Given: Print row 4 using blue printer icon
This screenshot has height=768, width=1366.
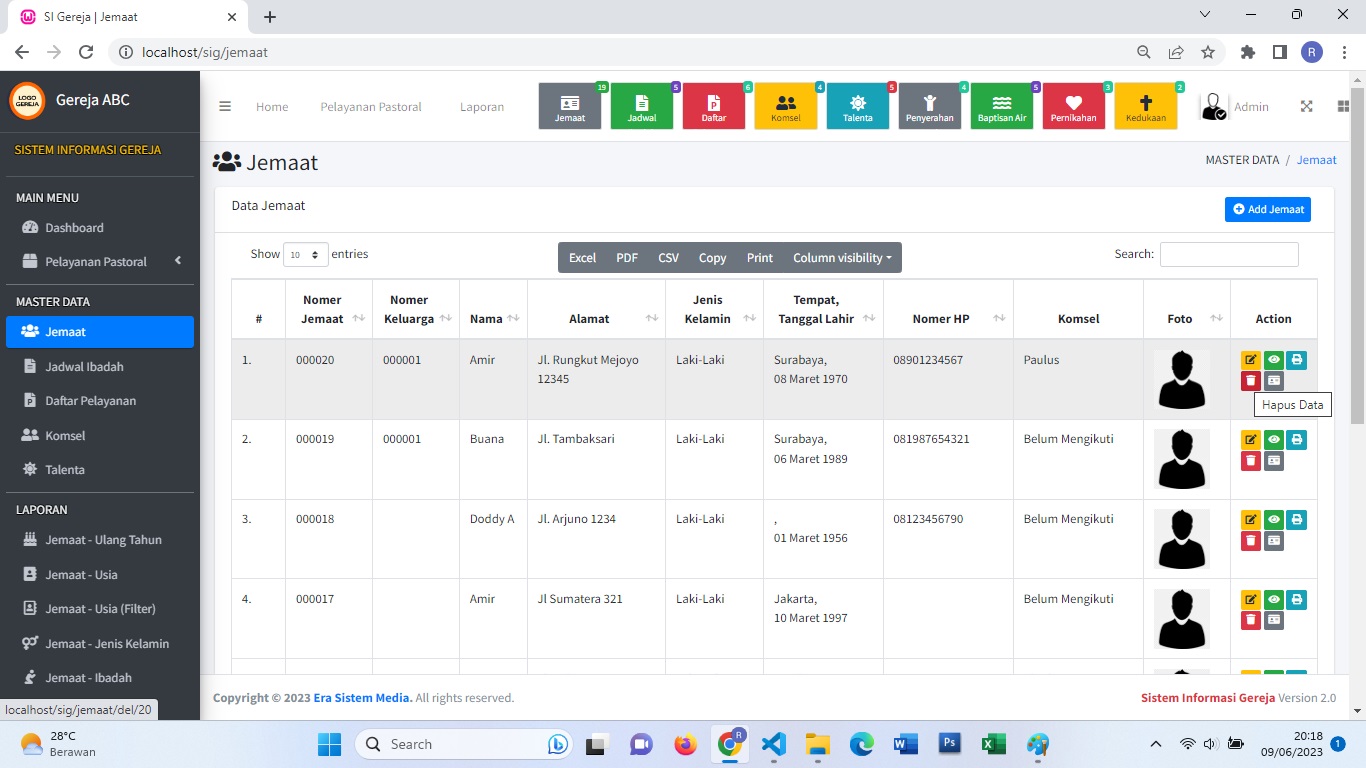Looking at the screenshot, I should [x=1296, y=600].
